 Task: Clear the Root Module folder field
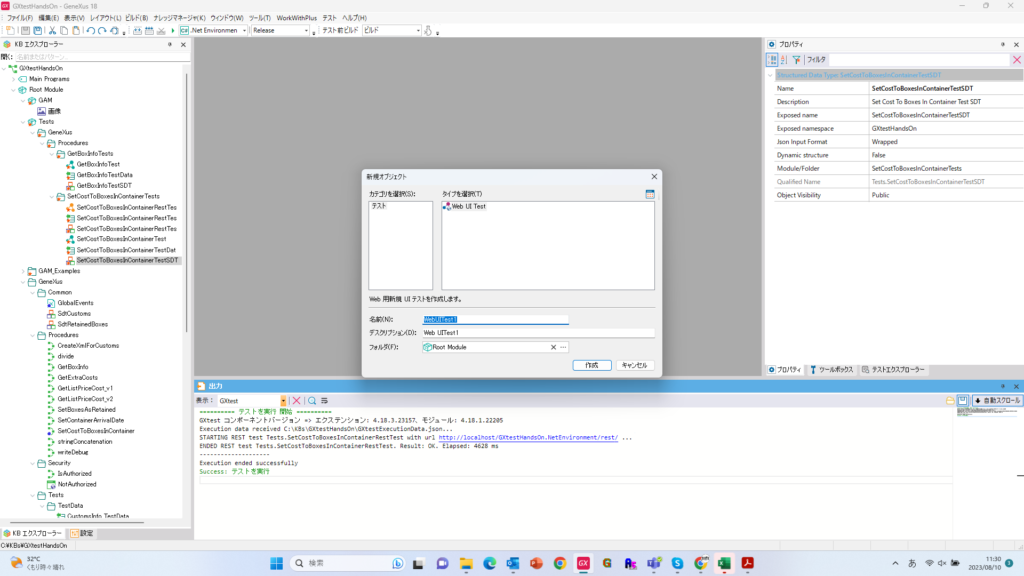point(553,347)
